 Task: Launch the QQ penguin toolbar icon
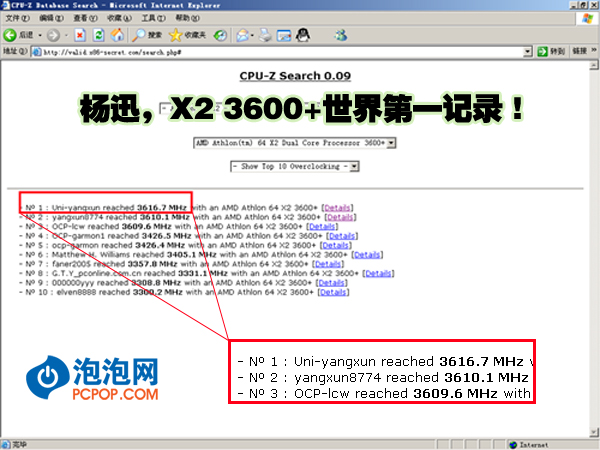tap(303, 35)
